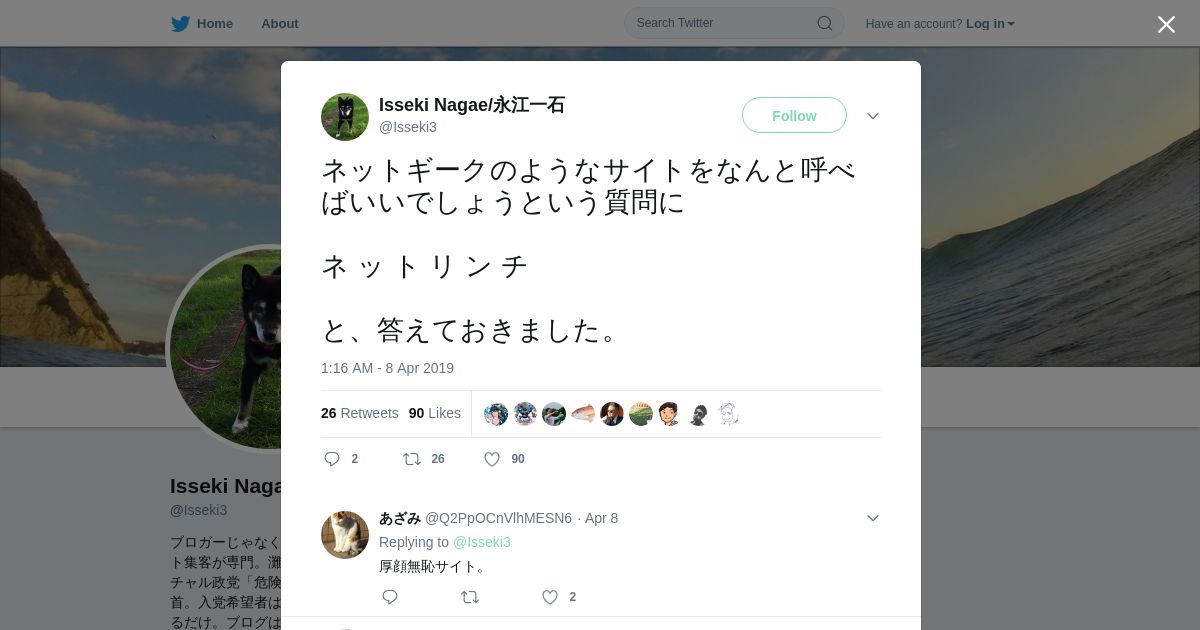Like あざみ's reply with 2 likes
Viewport: 1200px width, 630px height.
(x=550, y=597)
